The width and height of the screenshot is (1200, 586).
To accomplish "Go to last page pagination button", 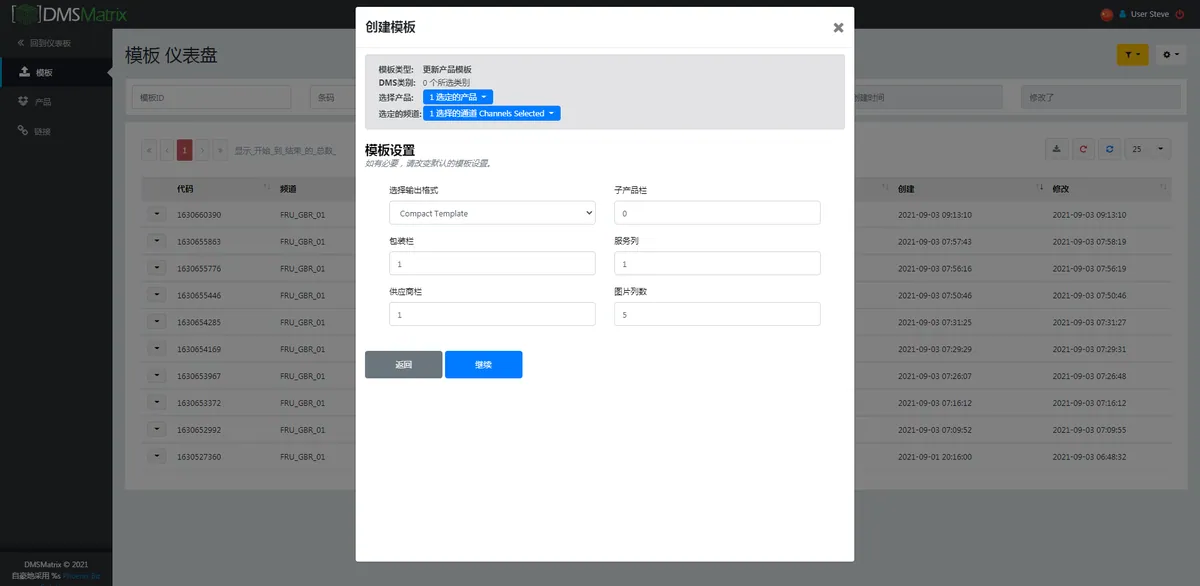I will tap(220, 150).
